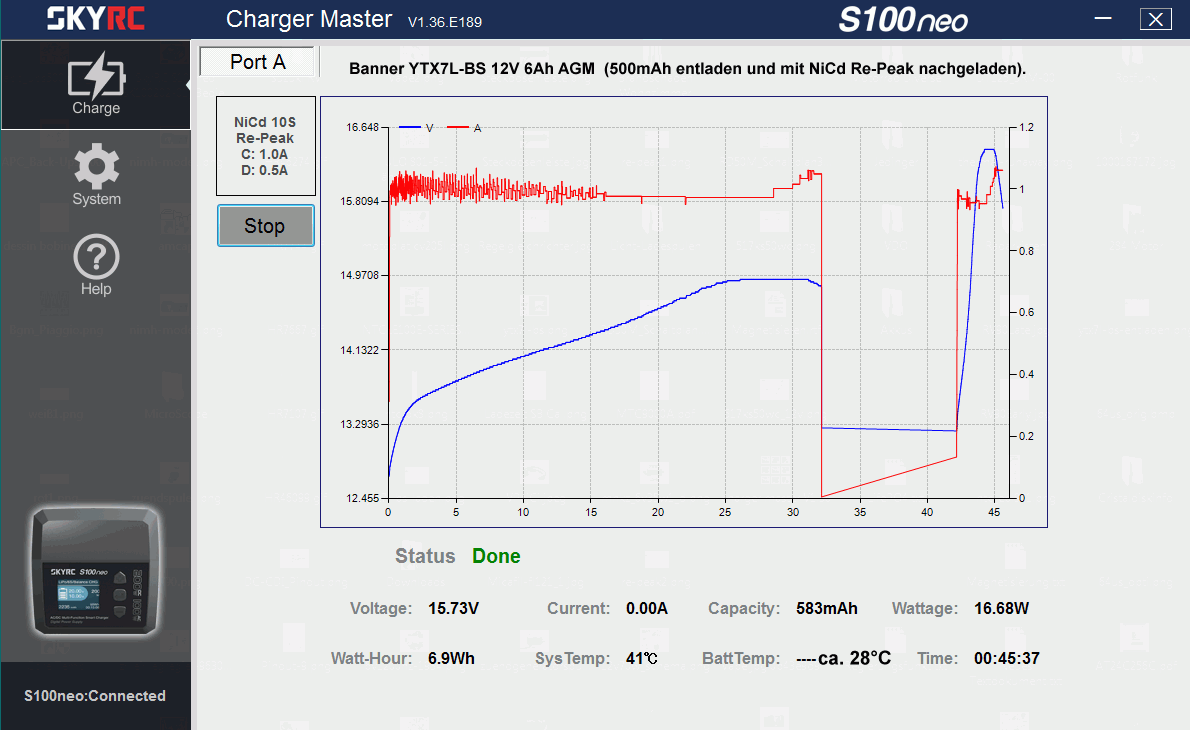This screenshot has width=1190, height=730.
Task: Minimize the Charger Master window
Action: pos(1104,19)
